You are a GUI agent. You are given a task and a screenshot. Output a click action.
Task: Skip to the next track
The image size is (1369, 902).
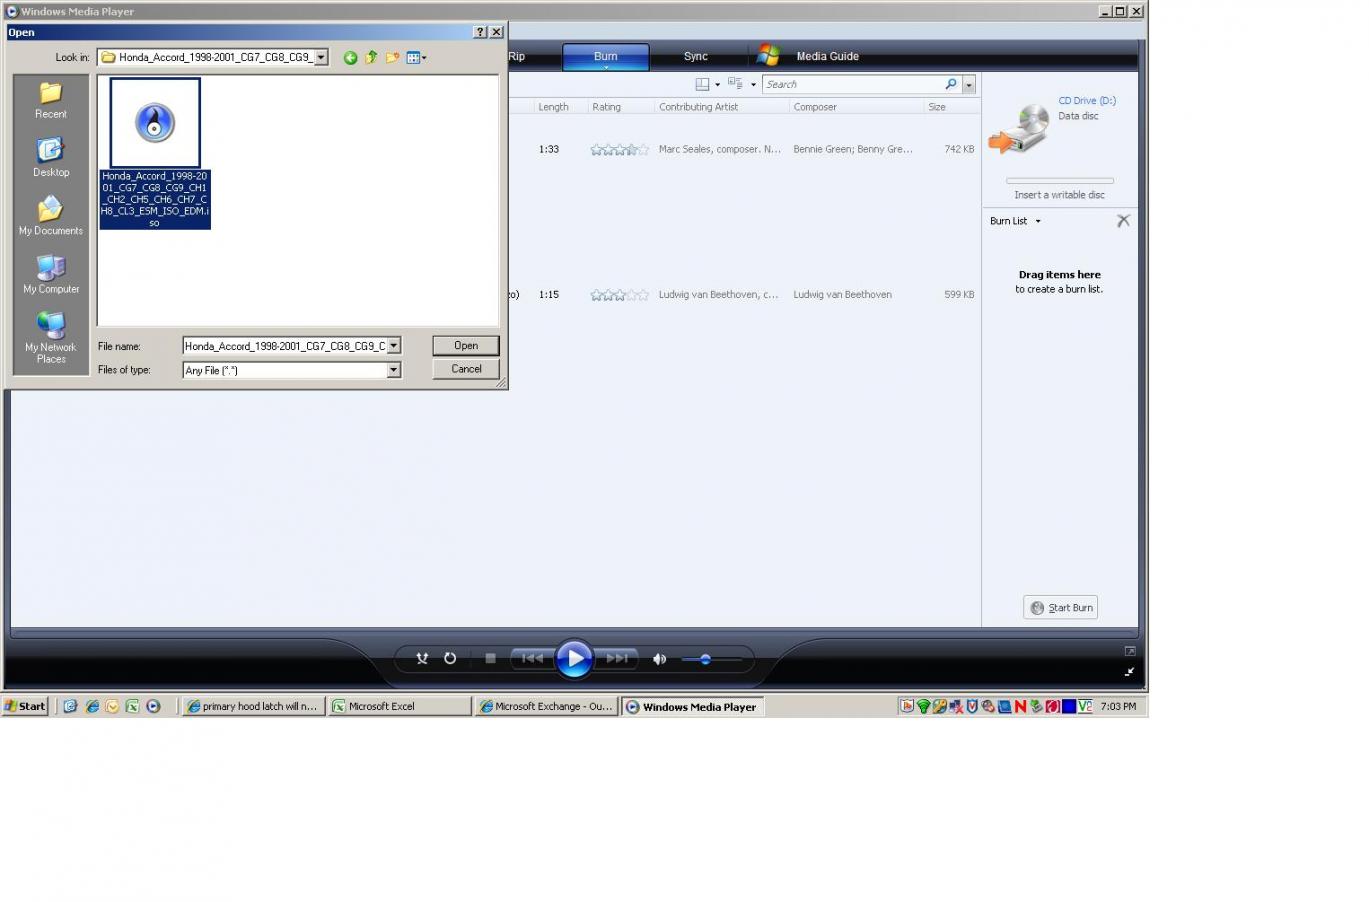click(x=618, y=658)
